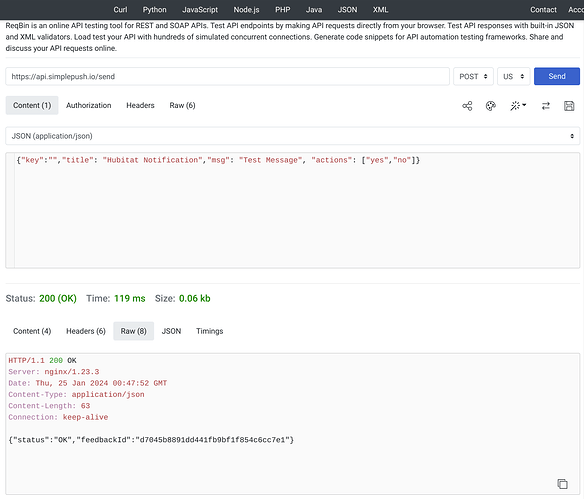Open the US region dropdown
Screen dimensions: 584x499
[513, 76]
